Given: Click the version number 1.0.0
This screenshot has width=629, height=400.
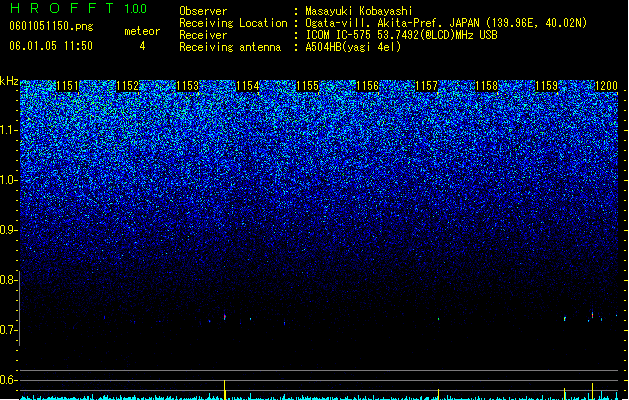Looking at the screenshot, I should [x=136, y=9].
